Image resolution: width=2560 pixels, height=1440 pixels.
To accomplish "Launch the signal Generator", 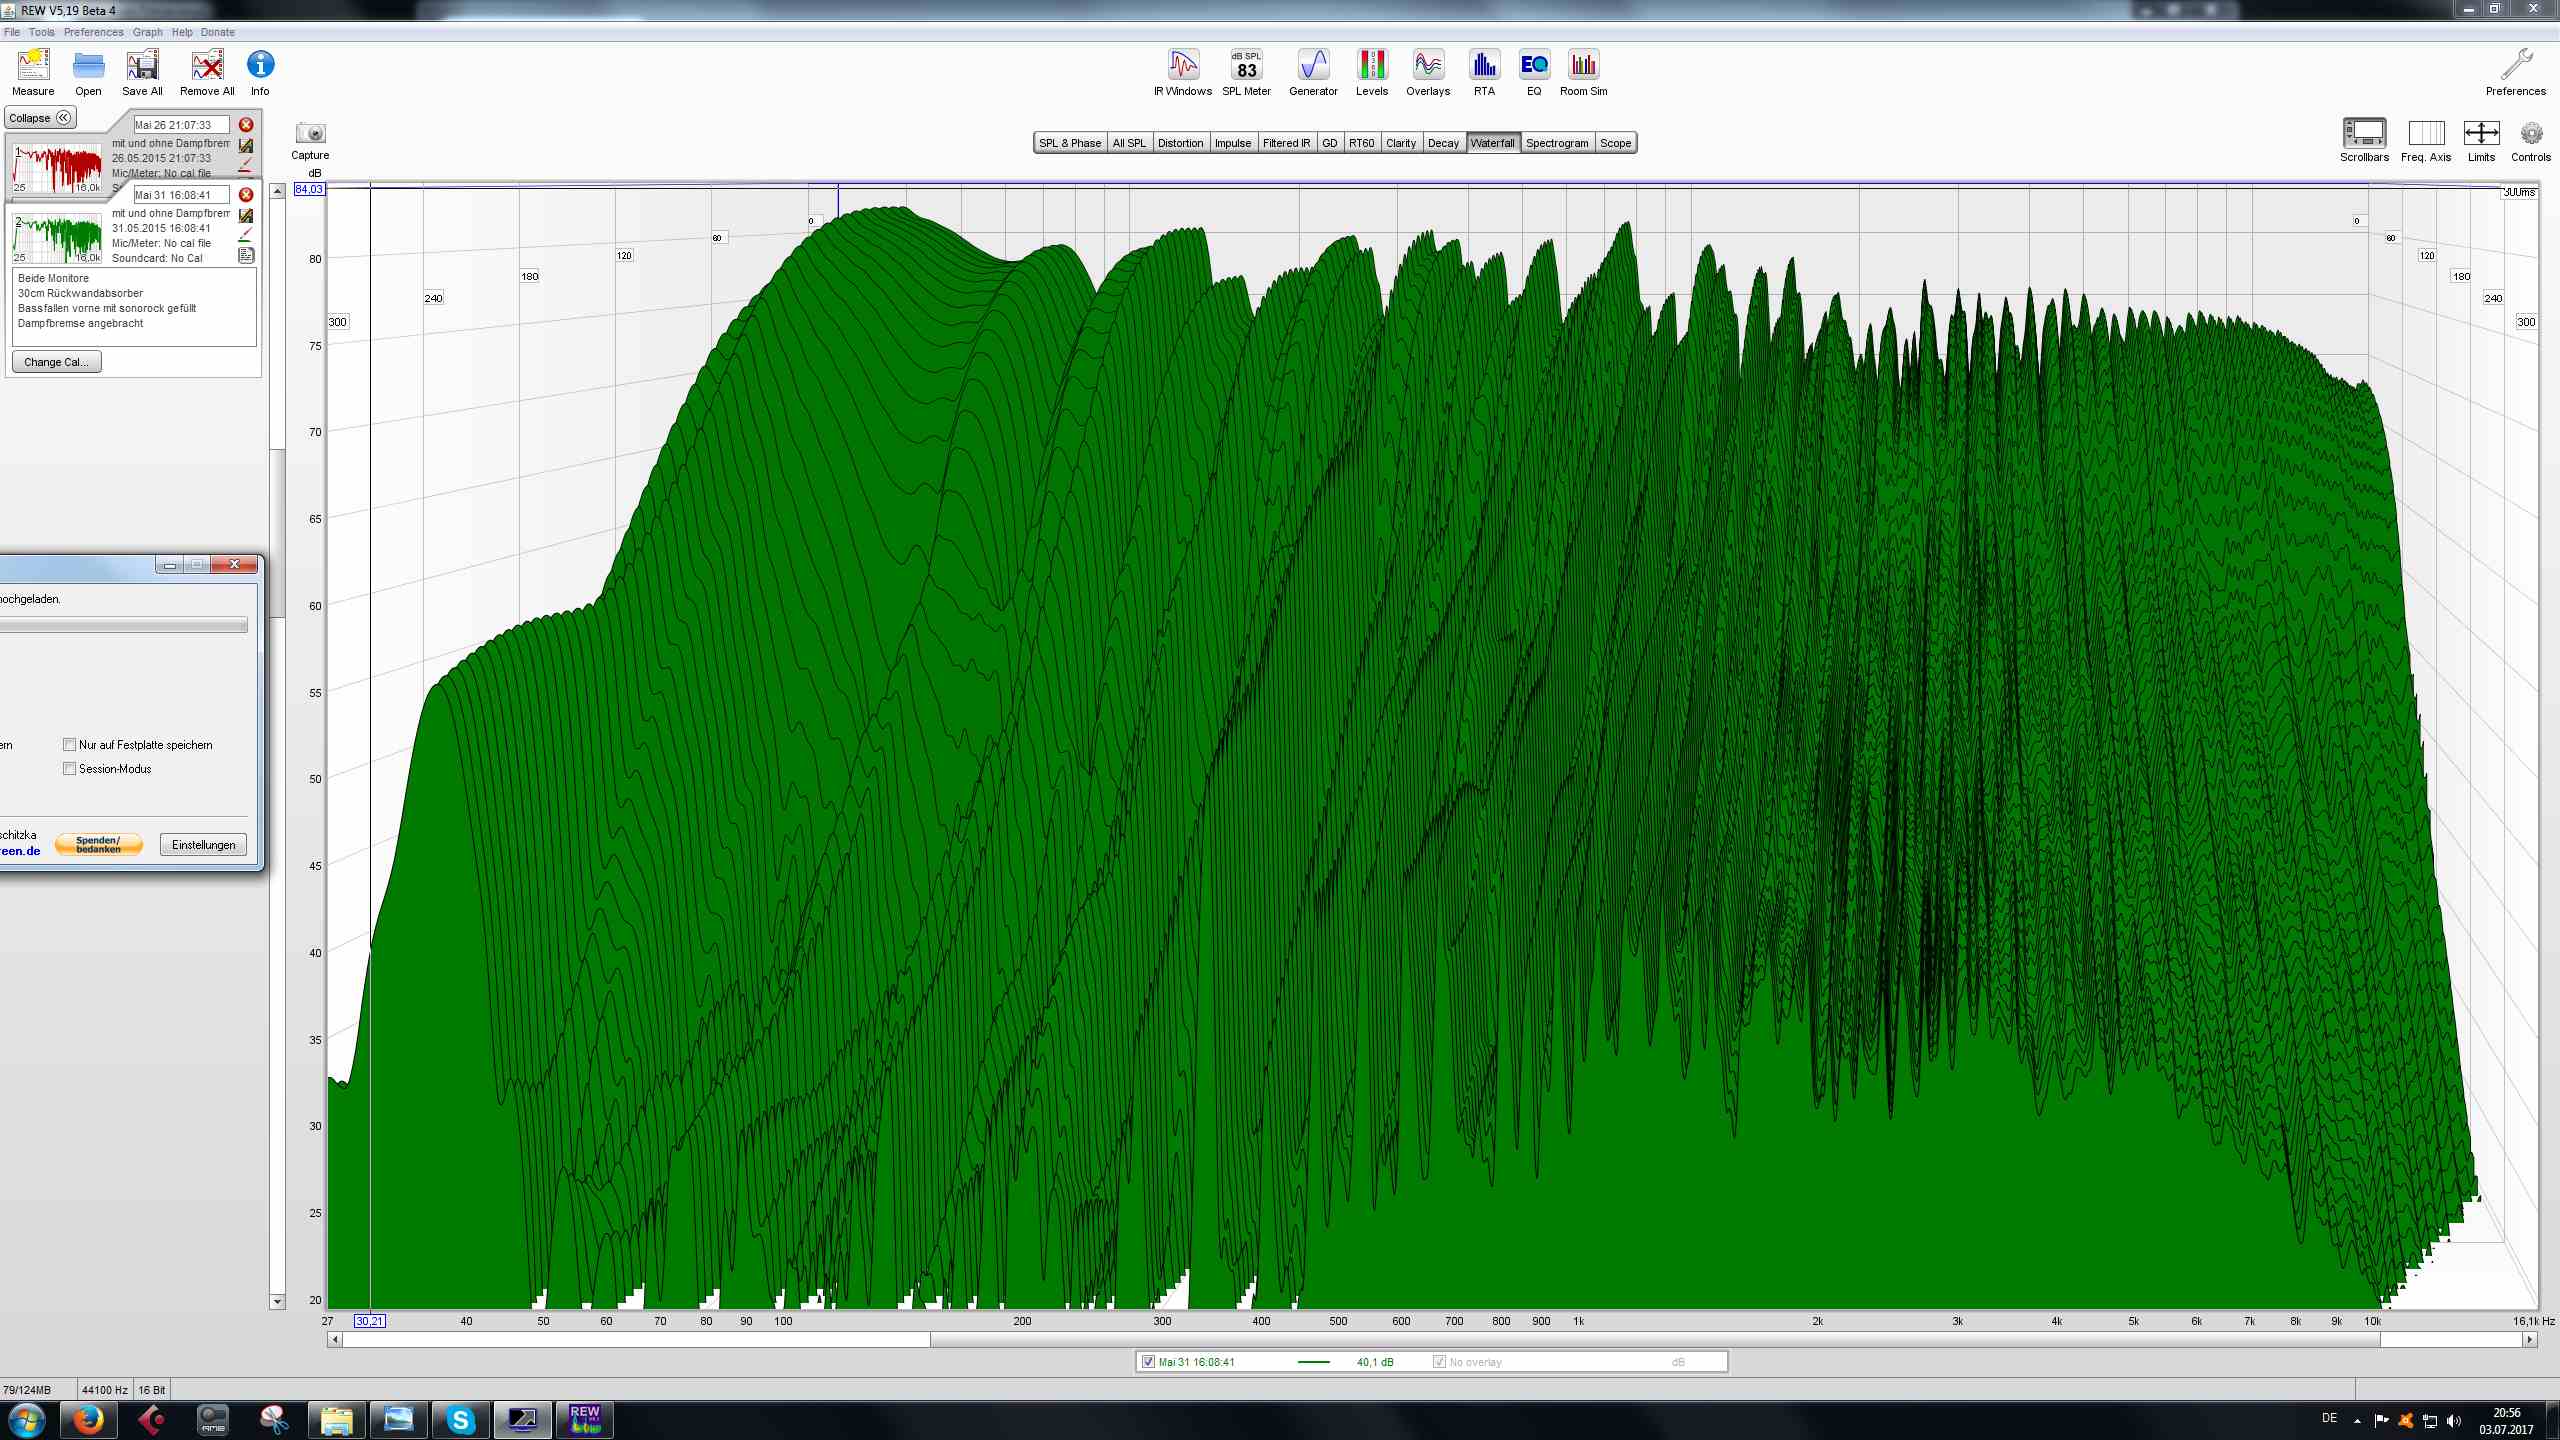I will (1313, 65).
